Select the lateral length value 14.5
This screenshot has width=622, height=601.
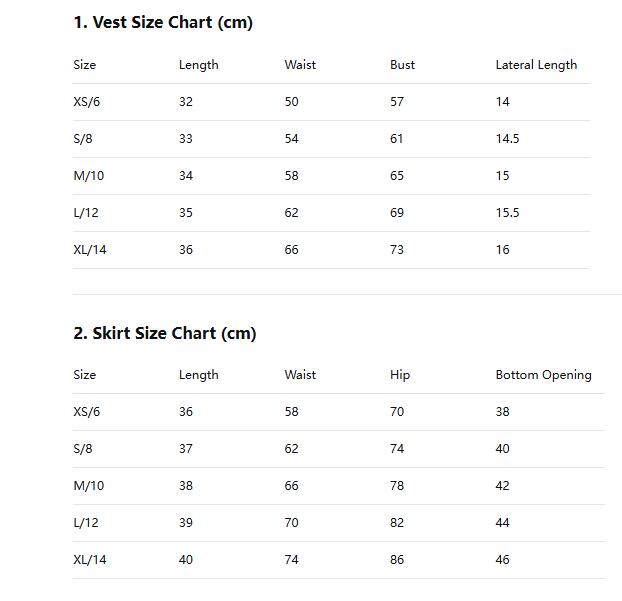pyautogui.click(x=507, y=139)
